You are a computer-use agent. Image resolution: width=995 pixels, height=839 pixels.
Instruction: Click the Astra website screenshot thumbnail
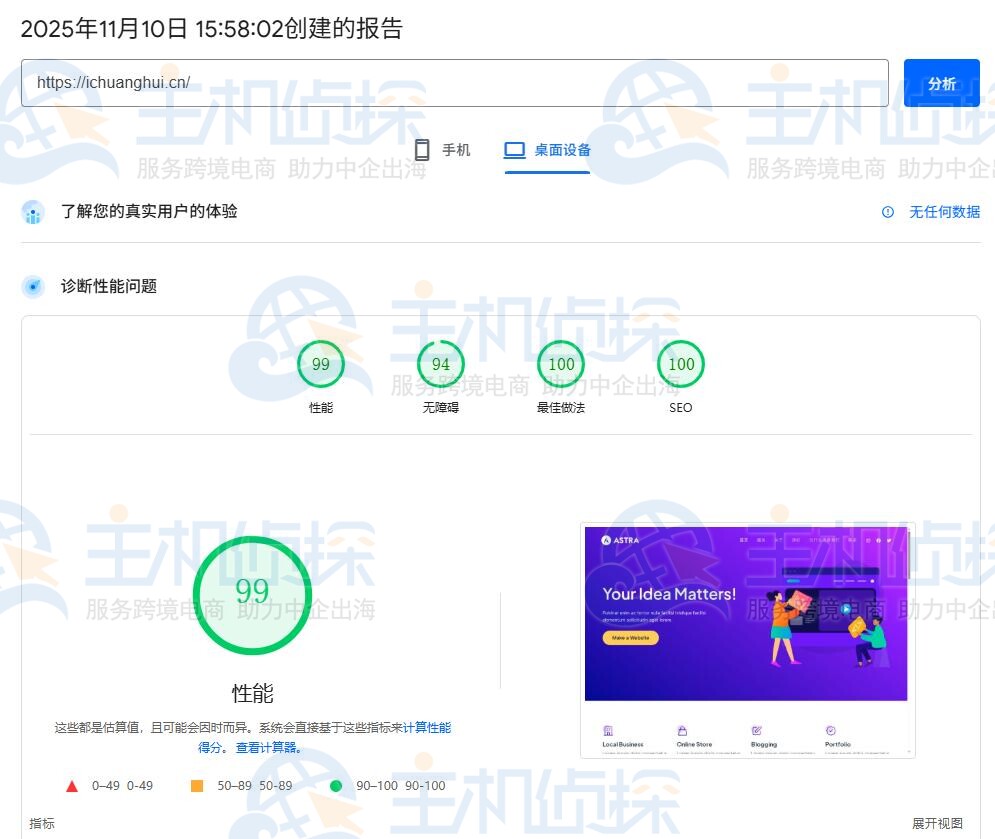pyautogui.click(x=747, y=640)
